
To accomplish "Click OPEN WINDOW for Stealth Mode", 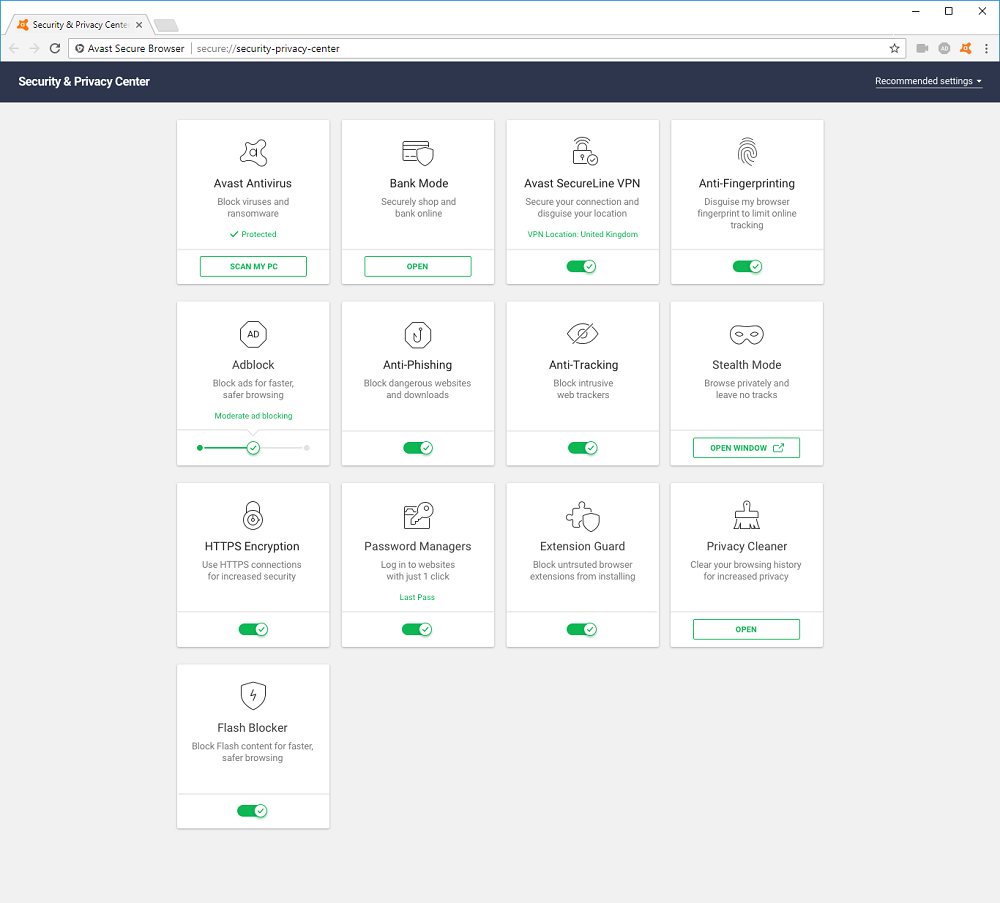I will pos(746,448).
